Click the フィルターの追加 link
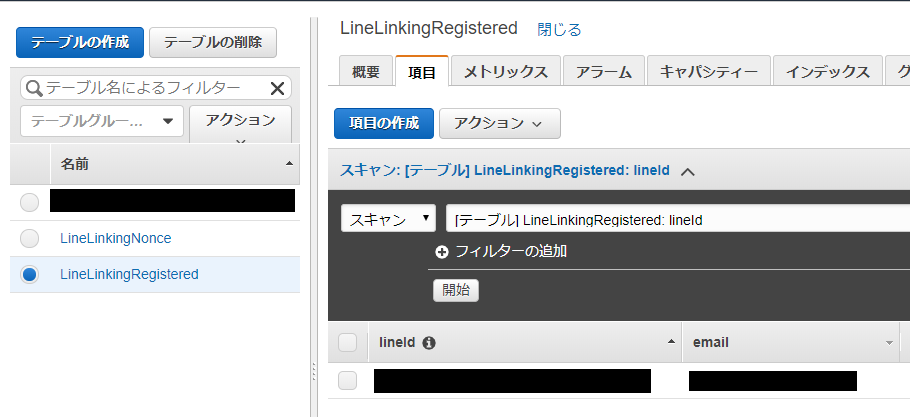Viewport: 910px width, 417px height. 511,252
